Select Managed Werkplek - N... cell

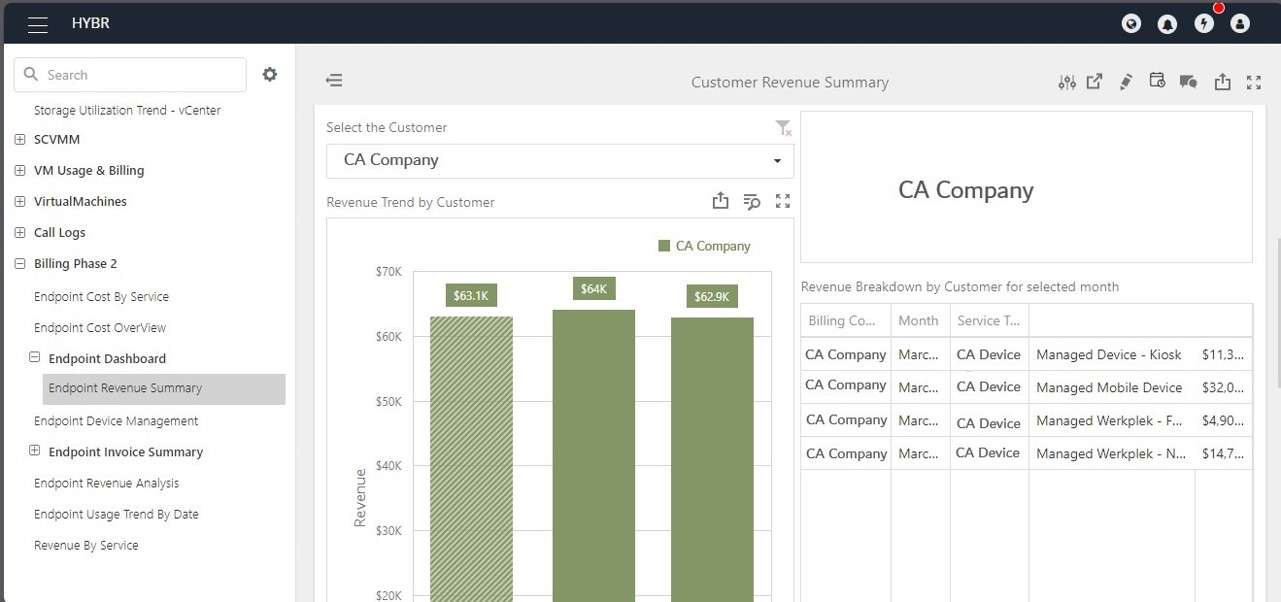click(x=1111, y=454)
